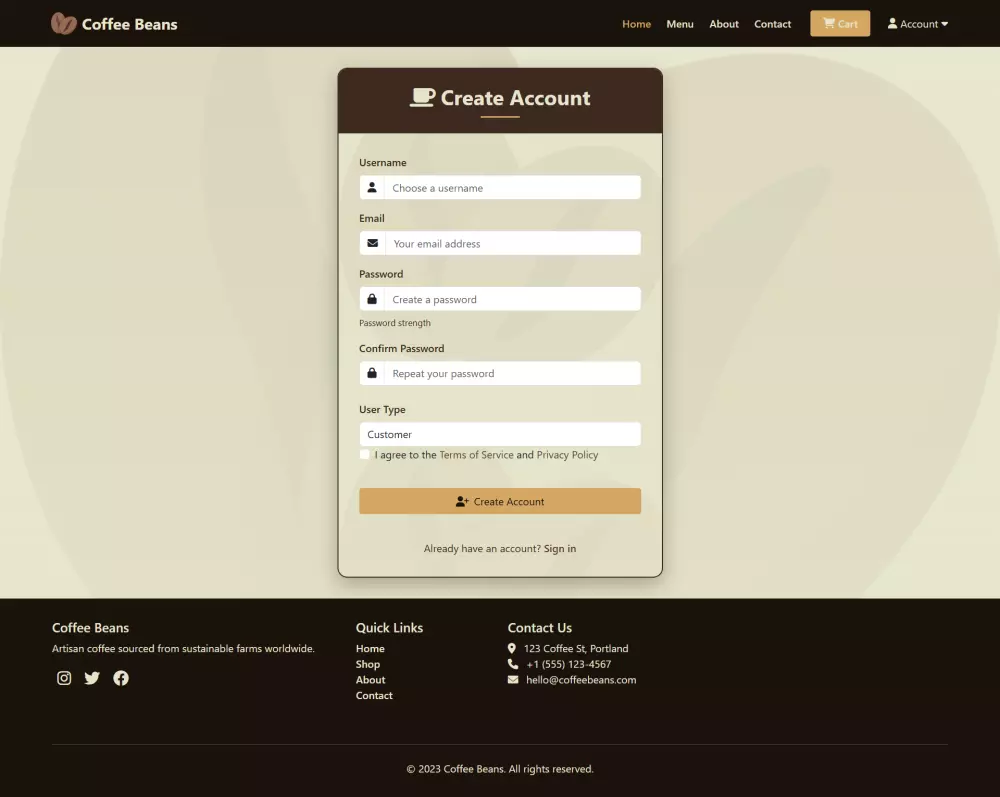Viewport: 1000px width, 797px height.
Task: Click the Coffee Beans brand name in navbar
Action: pos(129,24)
